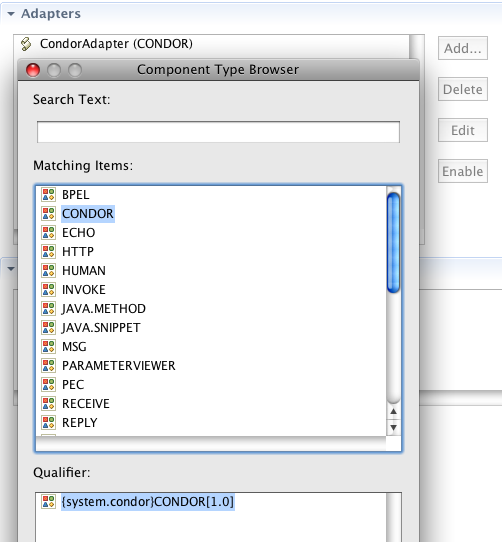
Task: Choose the HTTP item icon
Action: click(x=48, y=252)
